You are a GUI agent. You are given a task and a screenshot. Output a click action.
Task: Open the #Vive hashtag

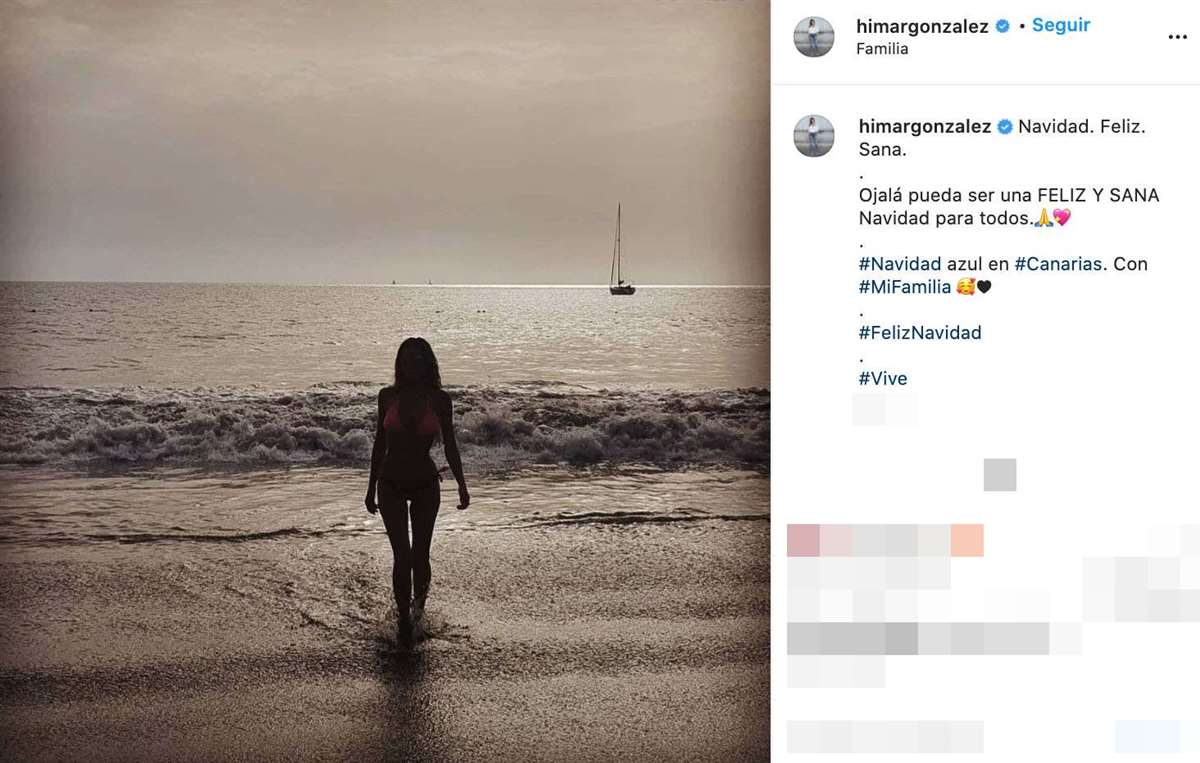pyautogui.click(x=883, y=378)
